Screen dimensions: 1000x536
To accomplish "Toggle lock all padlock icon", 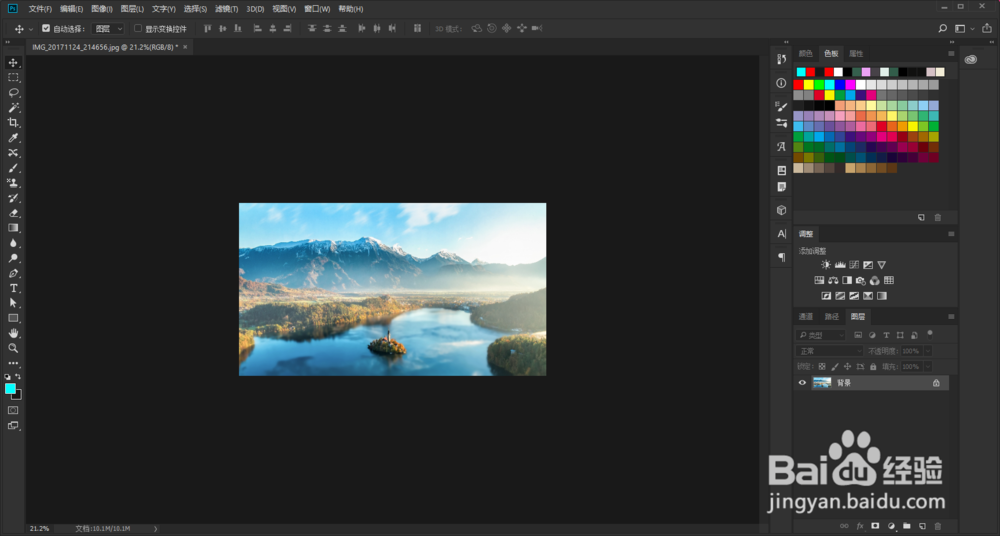I will tap(873, 367).
